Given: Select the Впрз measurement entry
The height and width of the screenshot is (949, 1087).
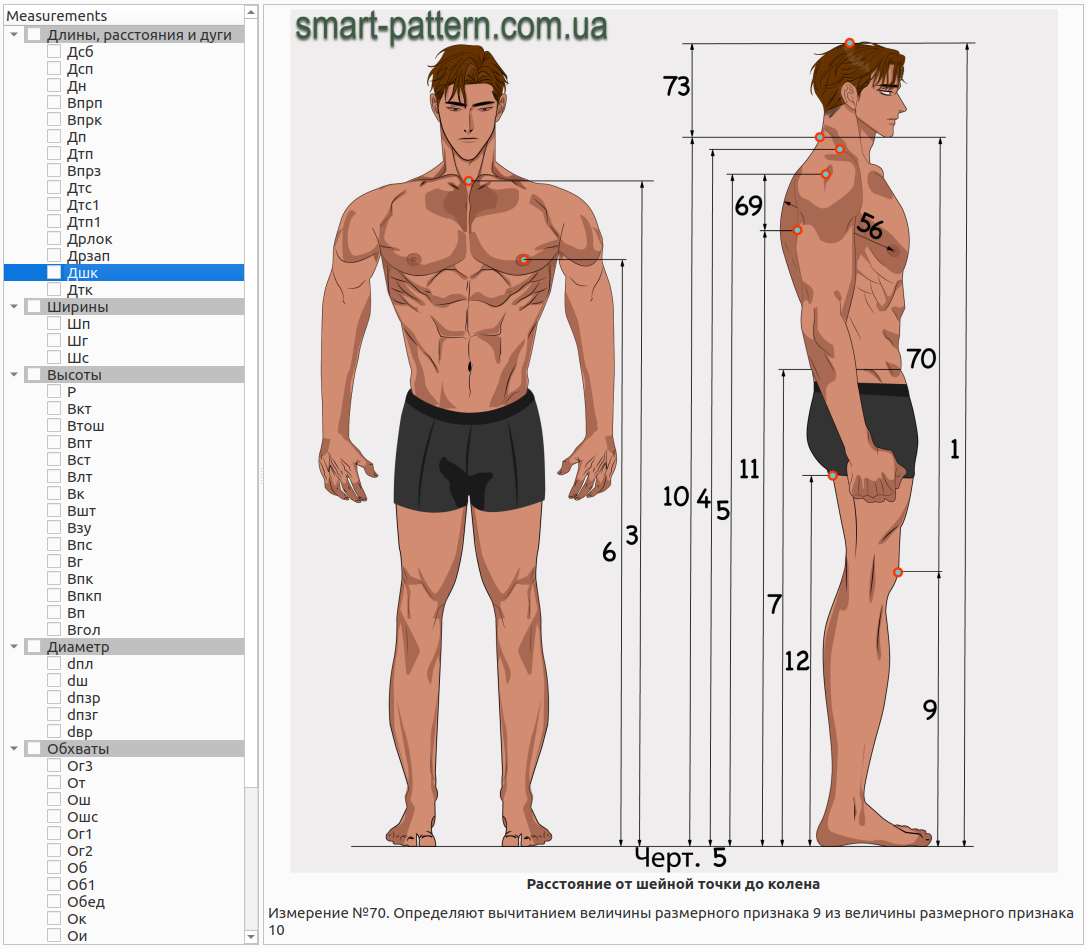Looking at the screenshot, I should [84, 171].
